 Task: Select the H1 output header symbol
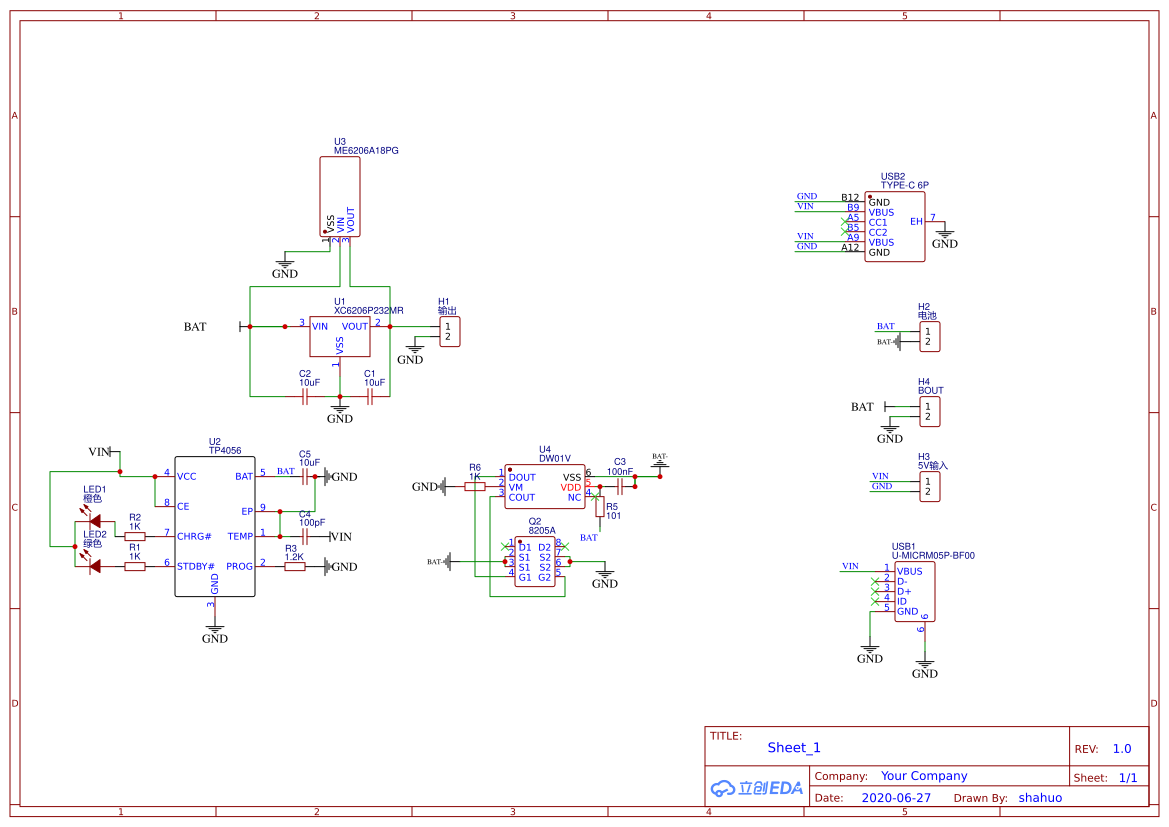click(x=450, y=332)
